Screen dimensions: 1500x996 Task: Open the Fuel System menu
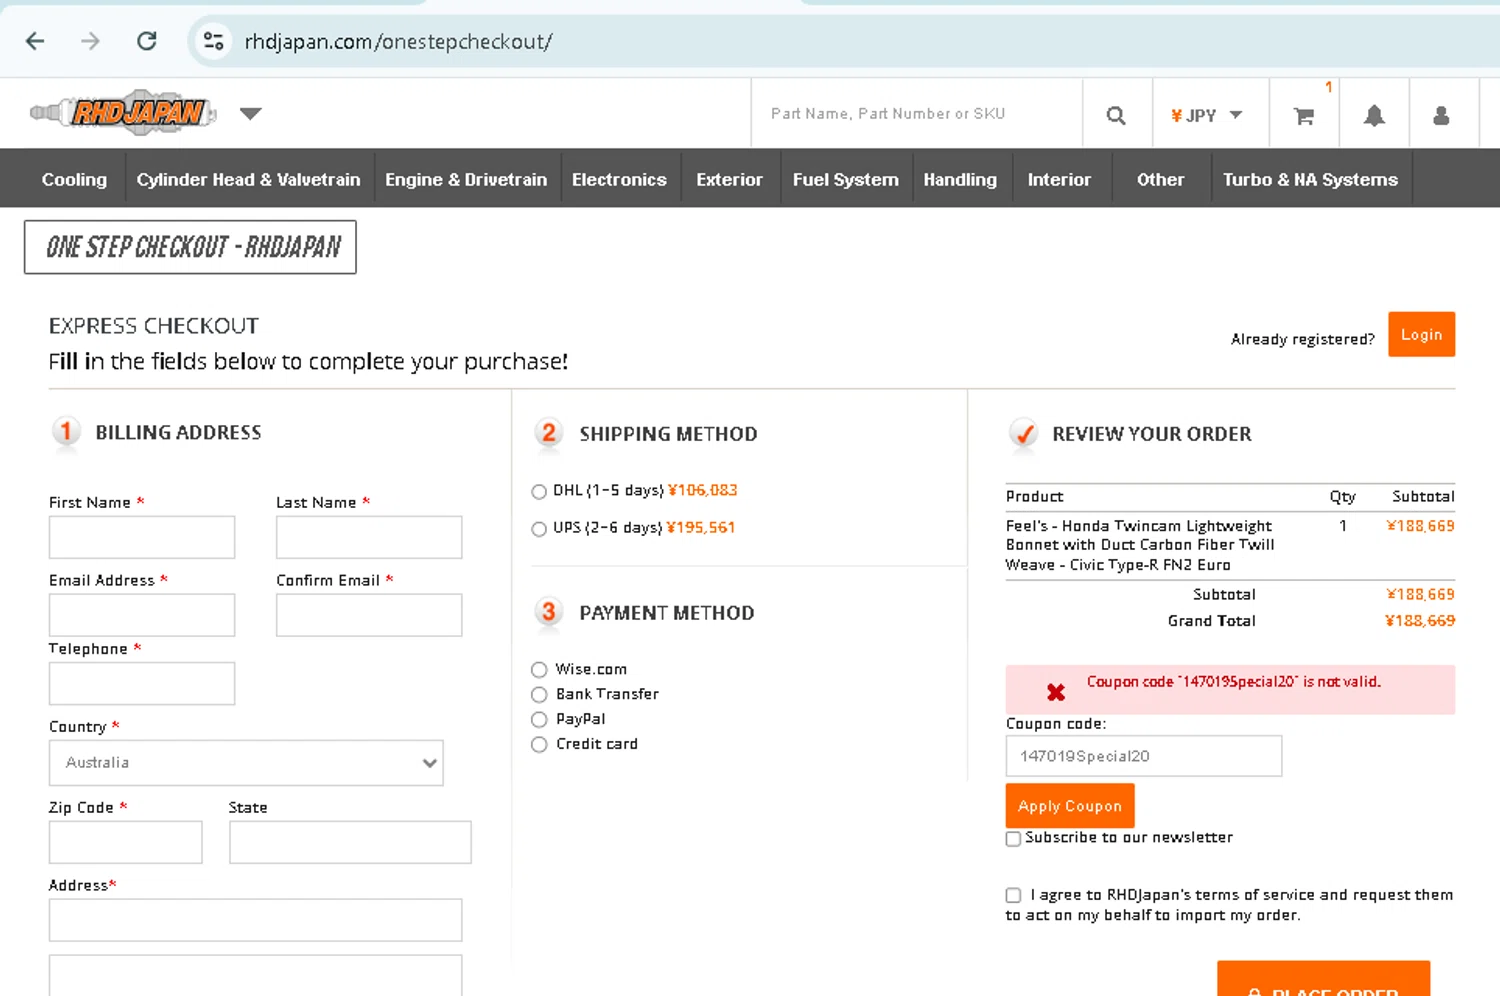(845, 180)
